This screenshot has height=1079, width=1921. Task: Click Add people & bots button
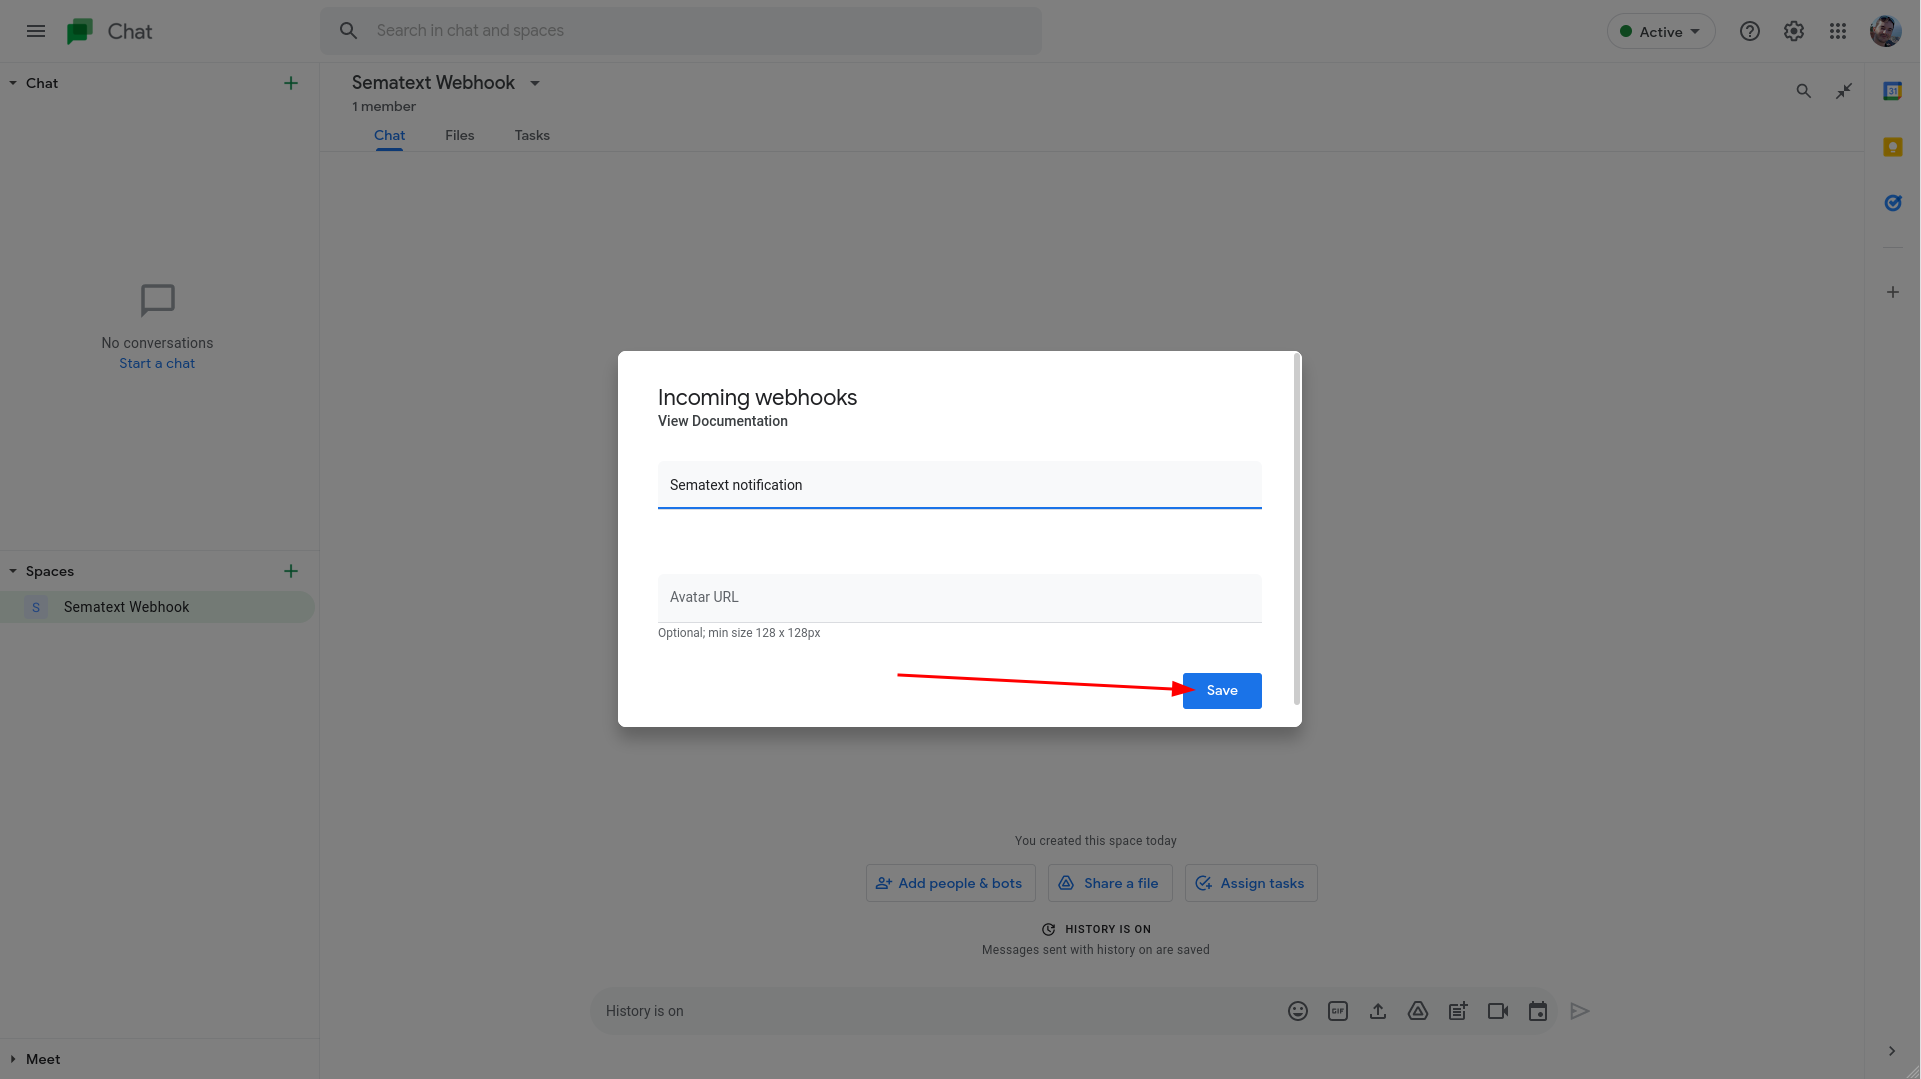(x=950, y=883)
